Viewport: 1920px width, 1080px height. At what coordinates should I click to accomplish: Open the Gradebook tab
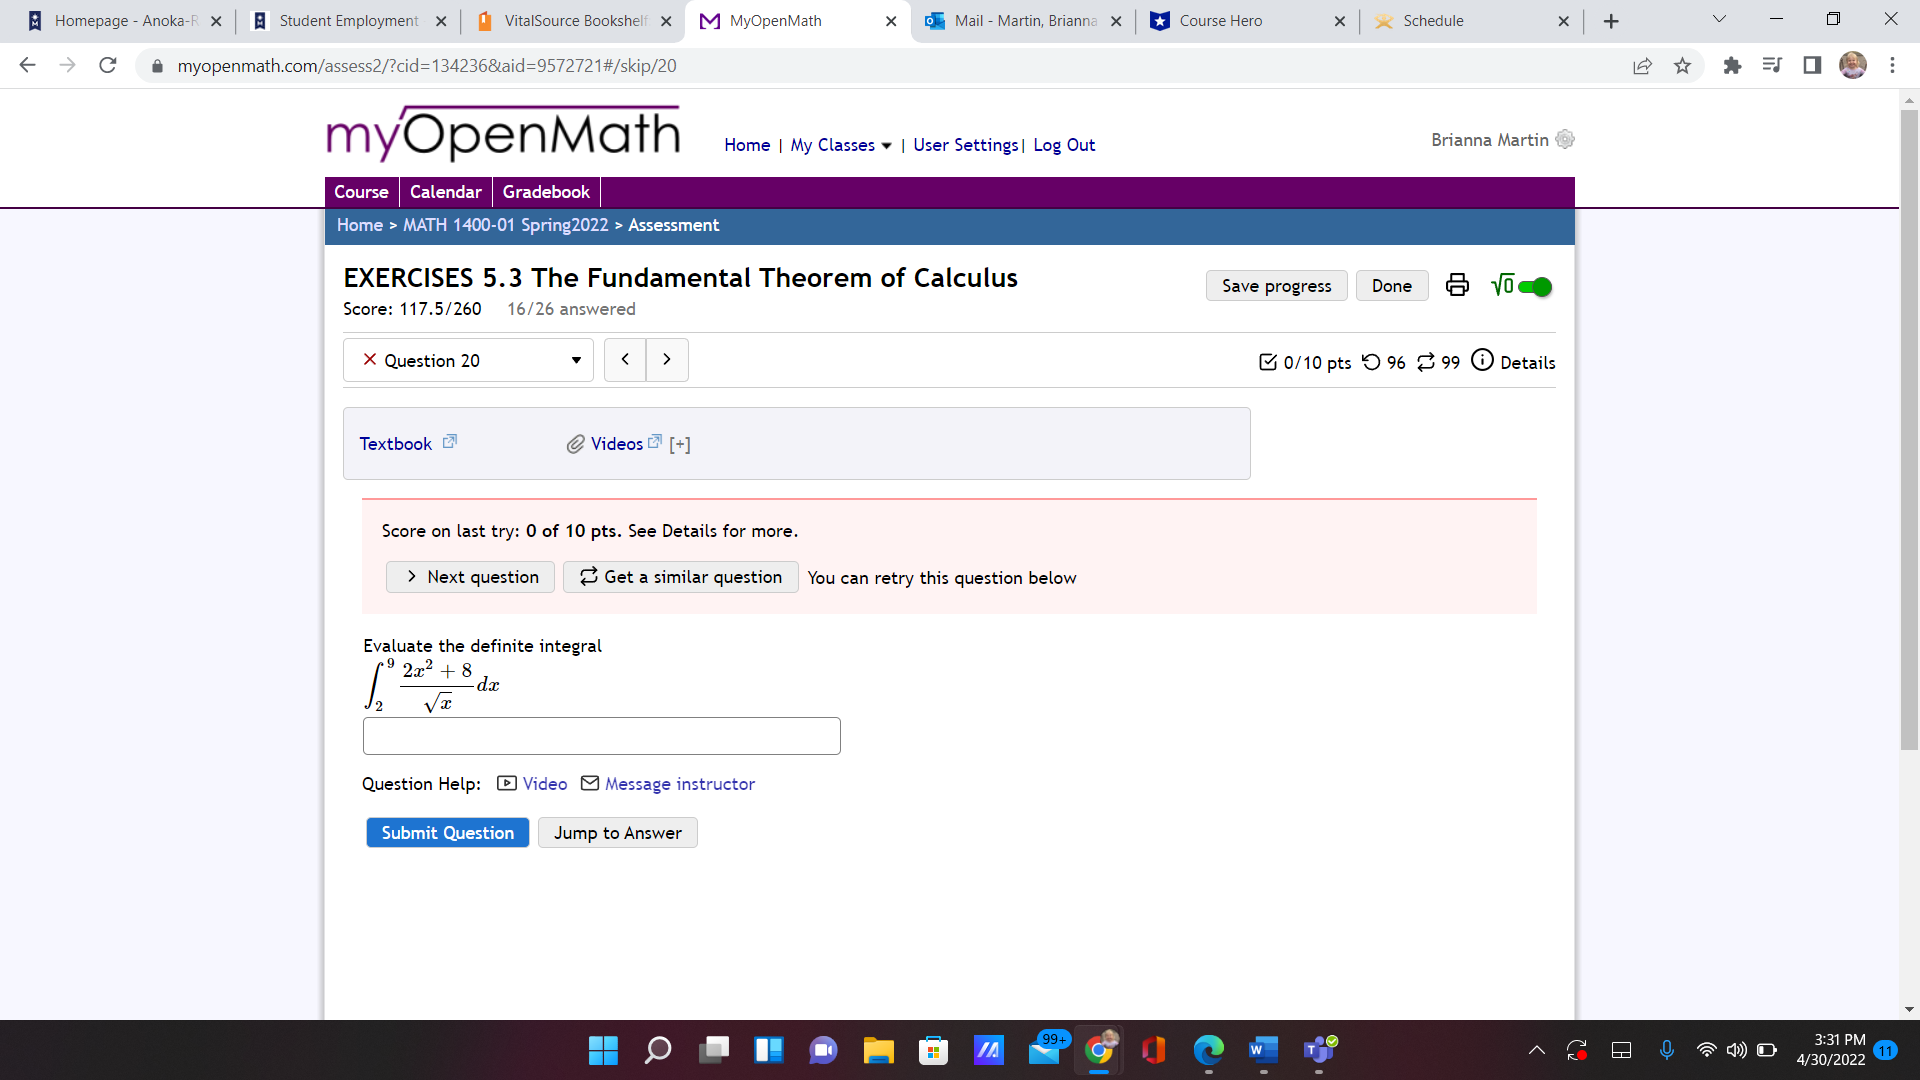pyautogui.click(x=546, y=192)
